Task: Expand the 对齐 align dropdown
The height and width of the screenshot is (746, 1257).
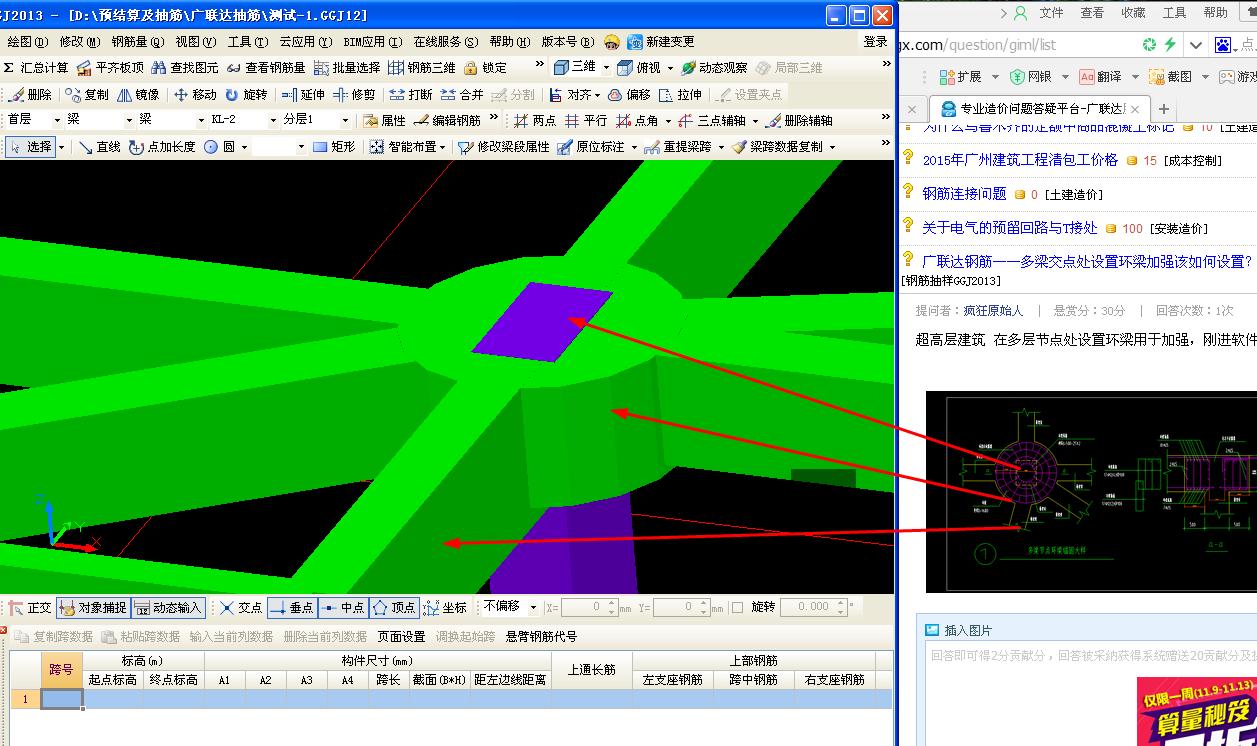Action: [597, 95]
